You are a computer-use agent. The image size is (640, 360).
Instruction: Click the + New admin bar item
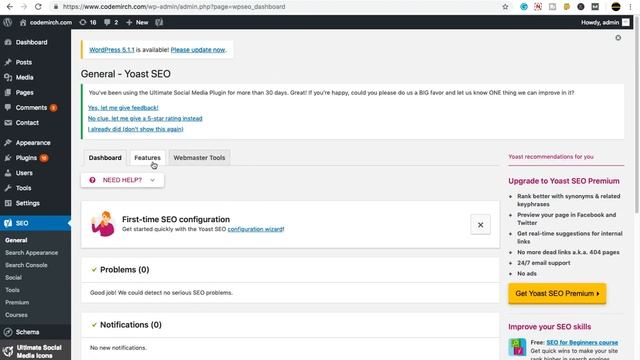click(x=137, y=22)
